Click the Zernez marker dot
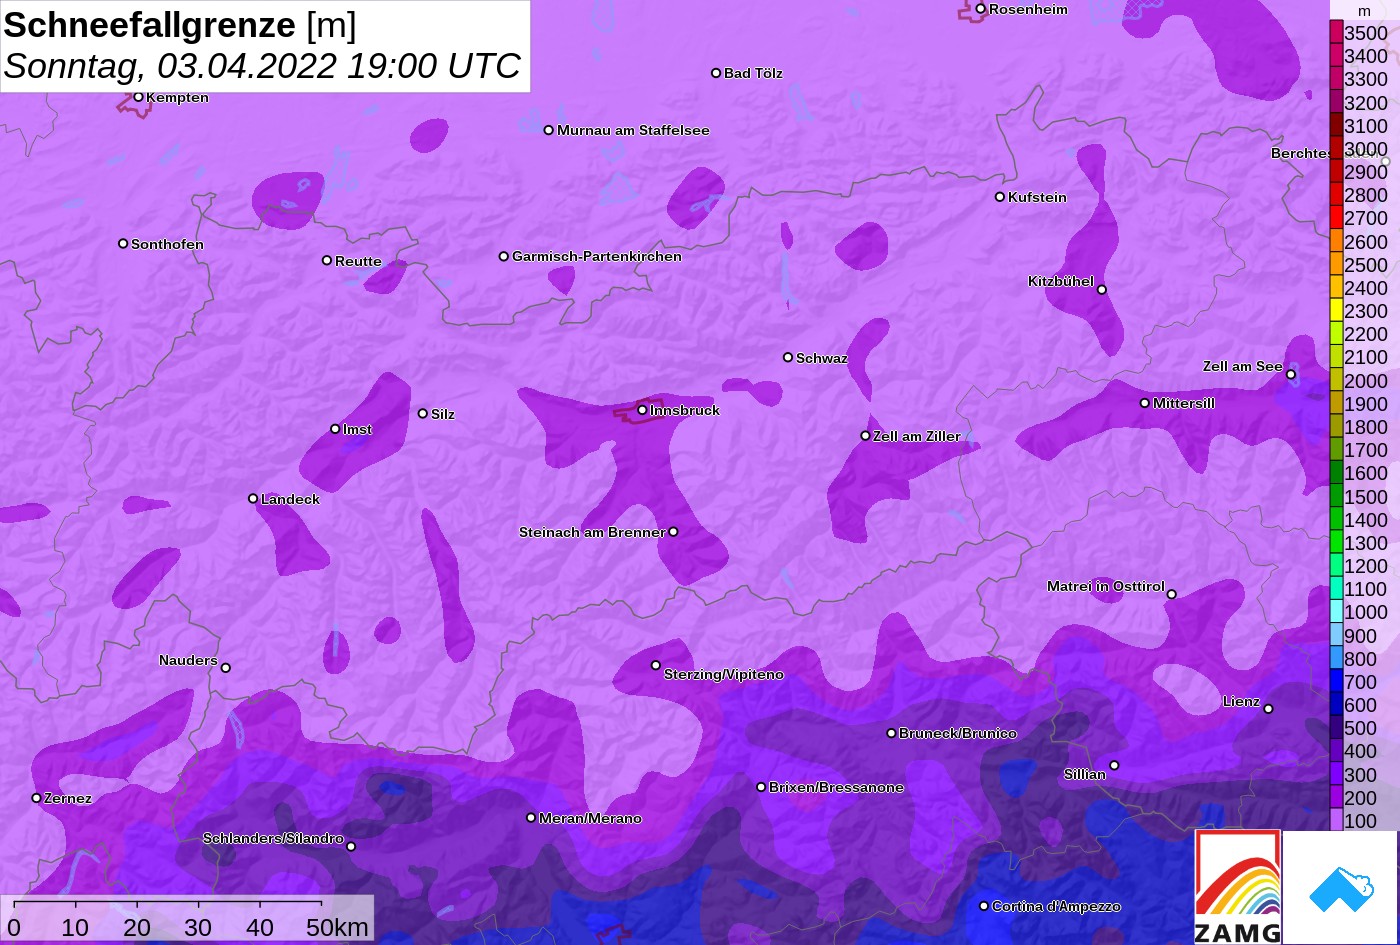 click(36, 798)
